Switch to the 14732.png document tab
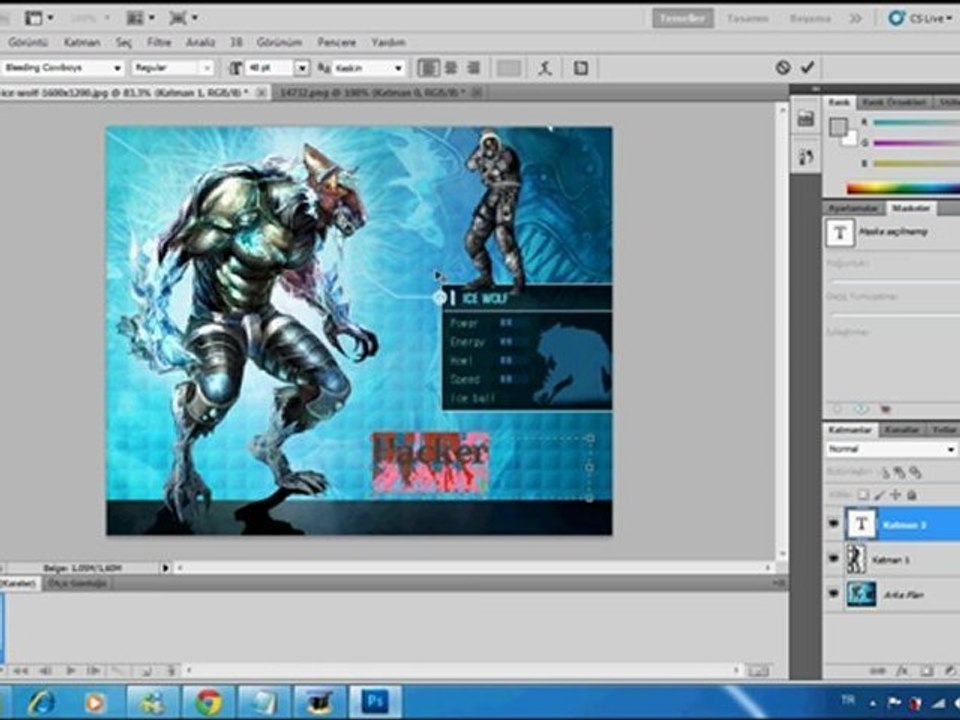 coord(373,92)
